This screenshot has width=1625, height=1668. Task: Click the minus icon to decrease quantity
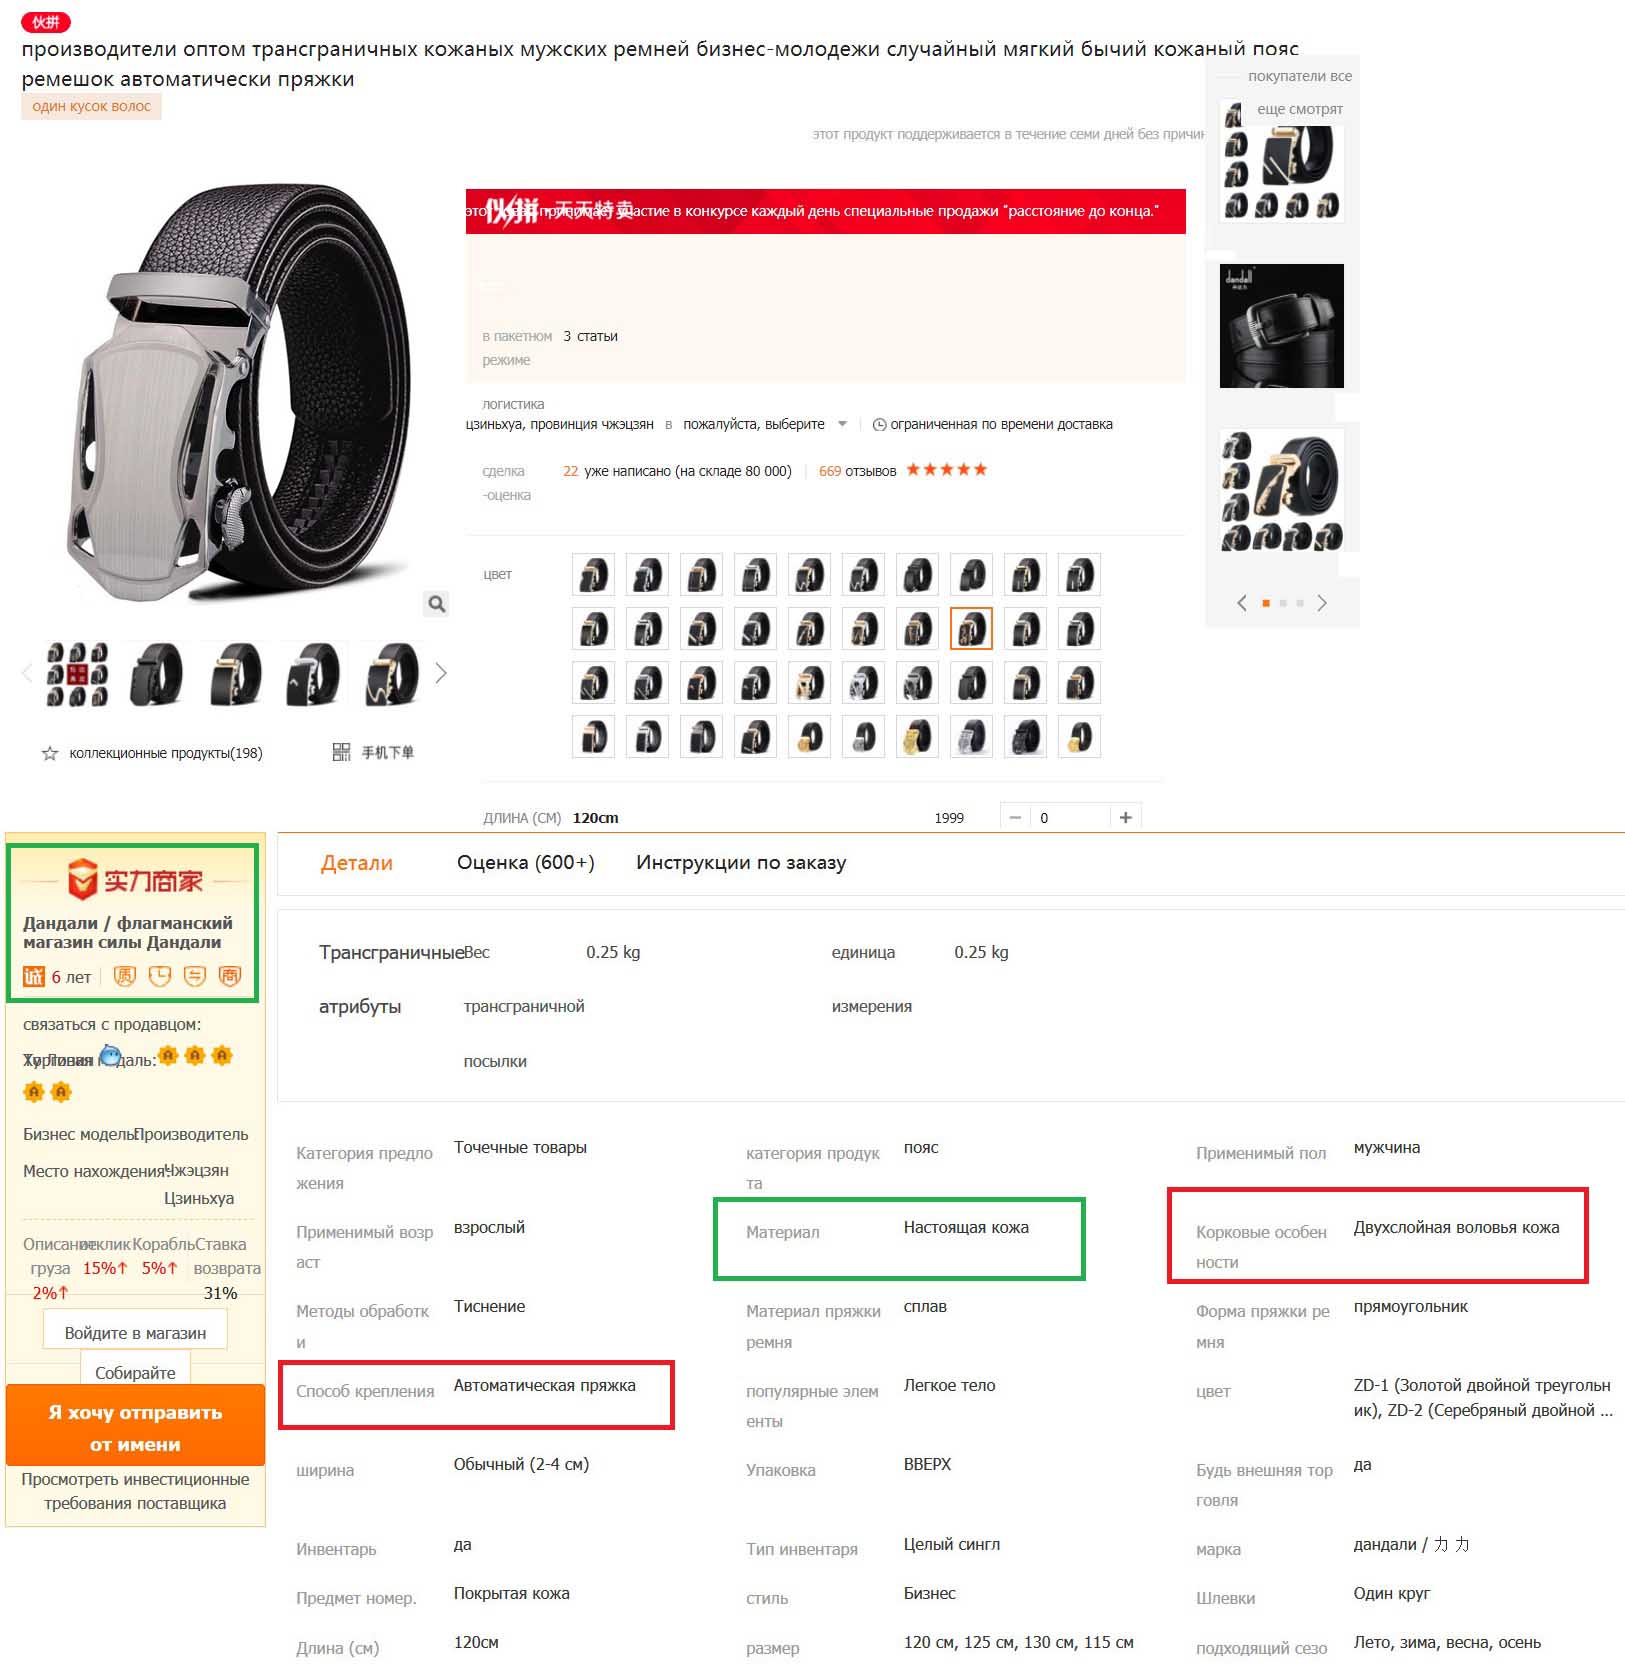tap(1015, 818)
